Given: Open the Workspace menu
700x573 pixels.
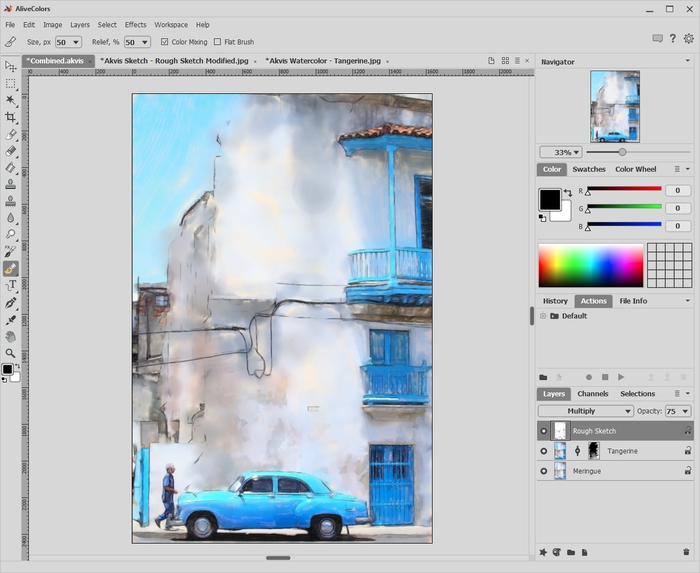Looking at the screenshot, I should coord(171,25).
